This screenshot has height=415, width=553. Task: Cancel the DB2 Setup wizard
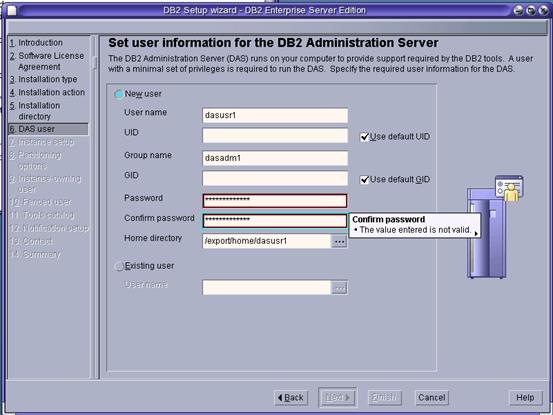pos(432,398)
